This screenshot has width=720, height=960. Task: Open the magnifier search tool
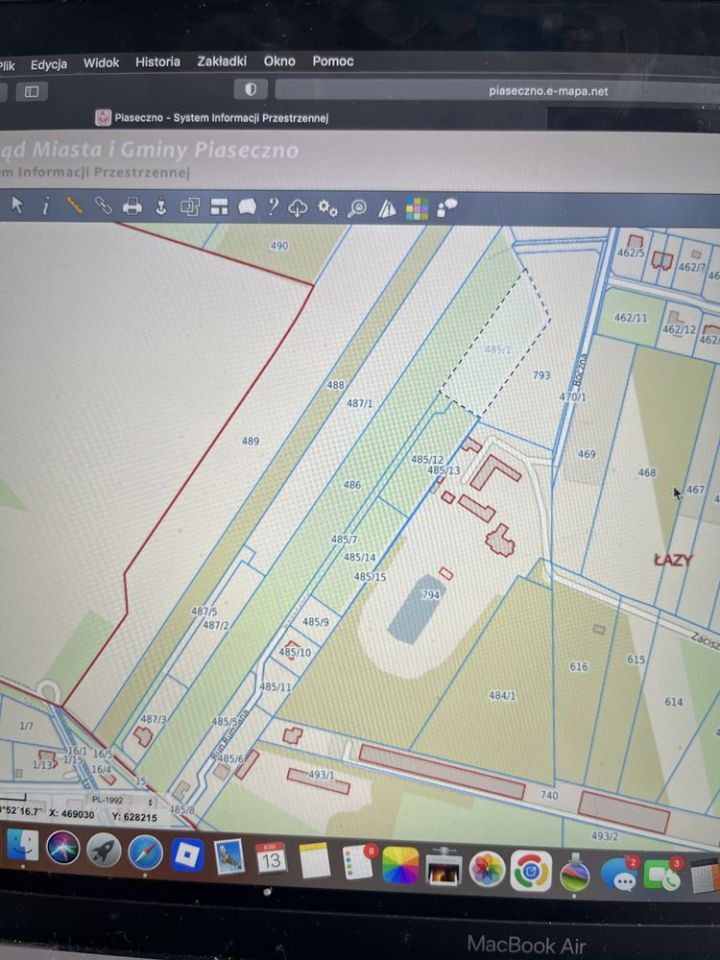pos(356,209)
